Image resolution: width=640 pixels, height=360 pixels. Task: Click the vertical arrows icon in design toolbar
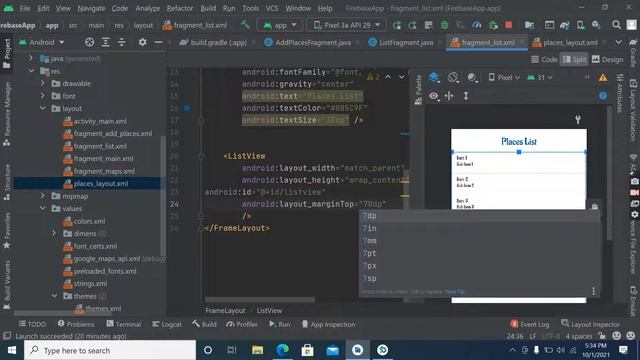coord(466,96)
